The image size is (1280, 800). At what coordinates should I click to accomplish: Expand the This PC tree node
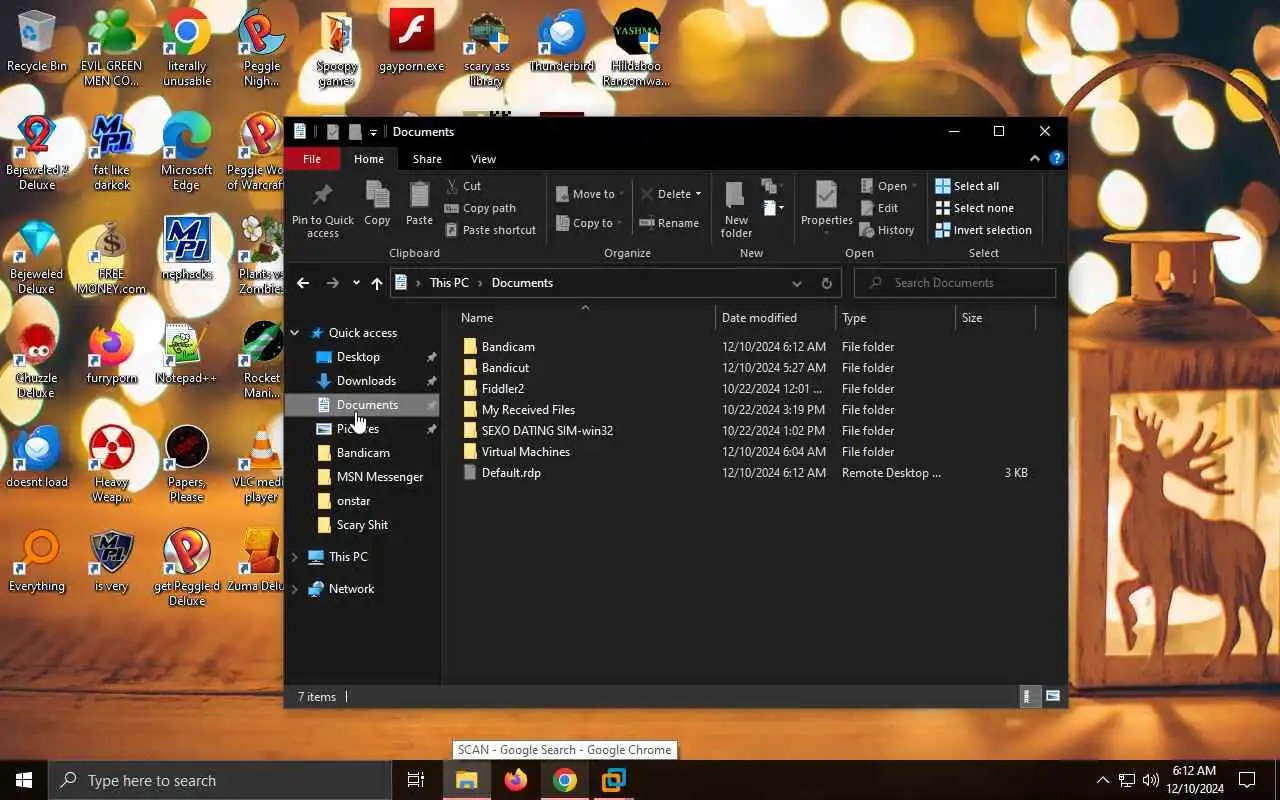click(x=295, y=557)
